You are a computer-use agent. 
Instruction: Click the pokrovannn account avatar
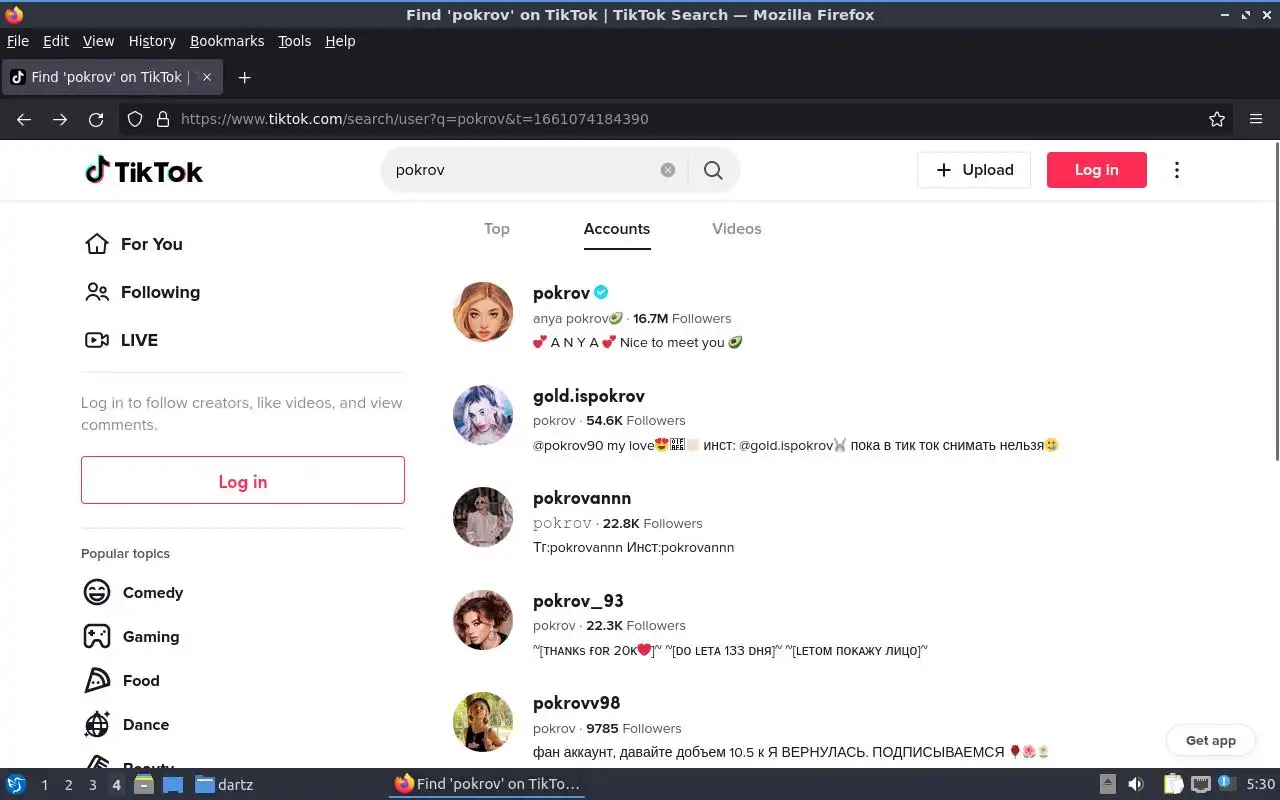click(483, 517)
